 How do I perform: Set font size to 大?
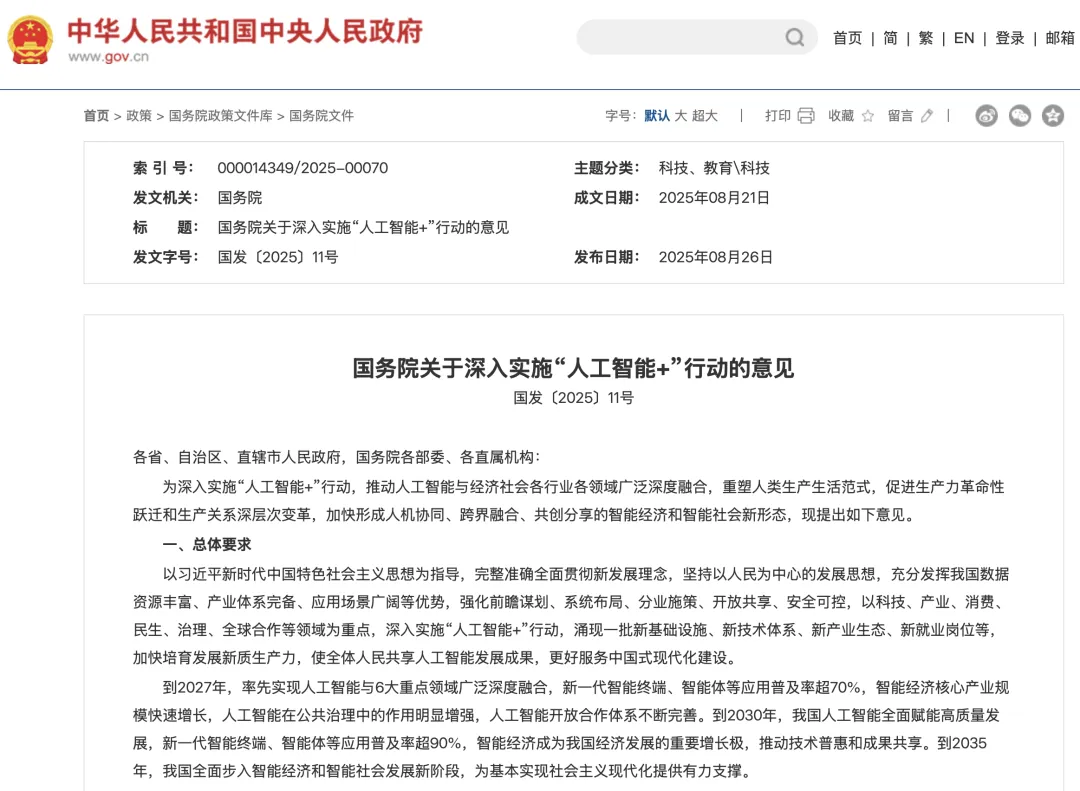[x=681, y=115]
